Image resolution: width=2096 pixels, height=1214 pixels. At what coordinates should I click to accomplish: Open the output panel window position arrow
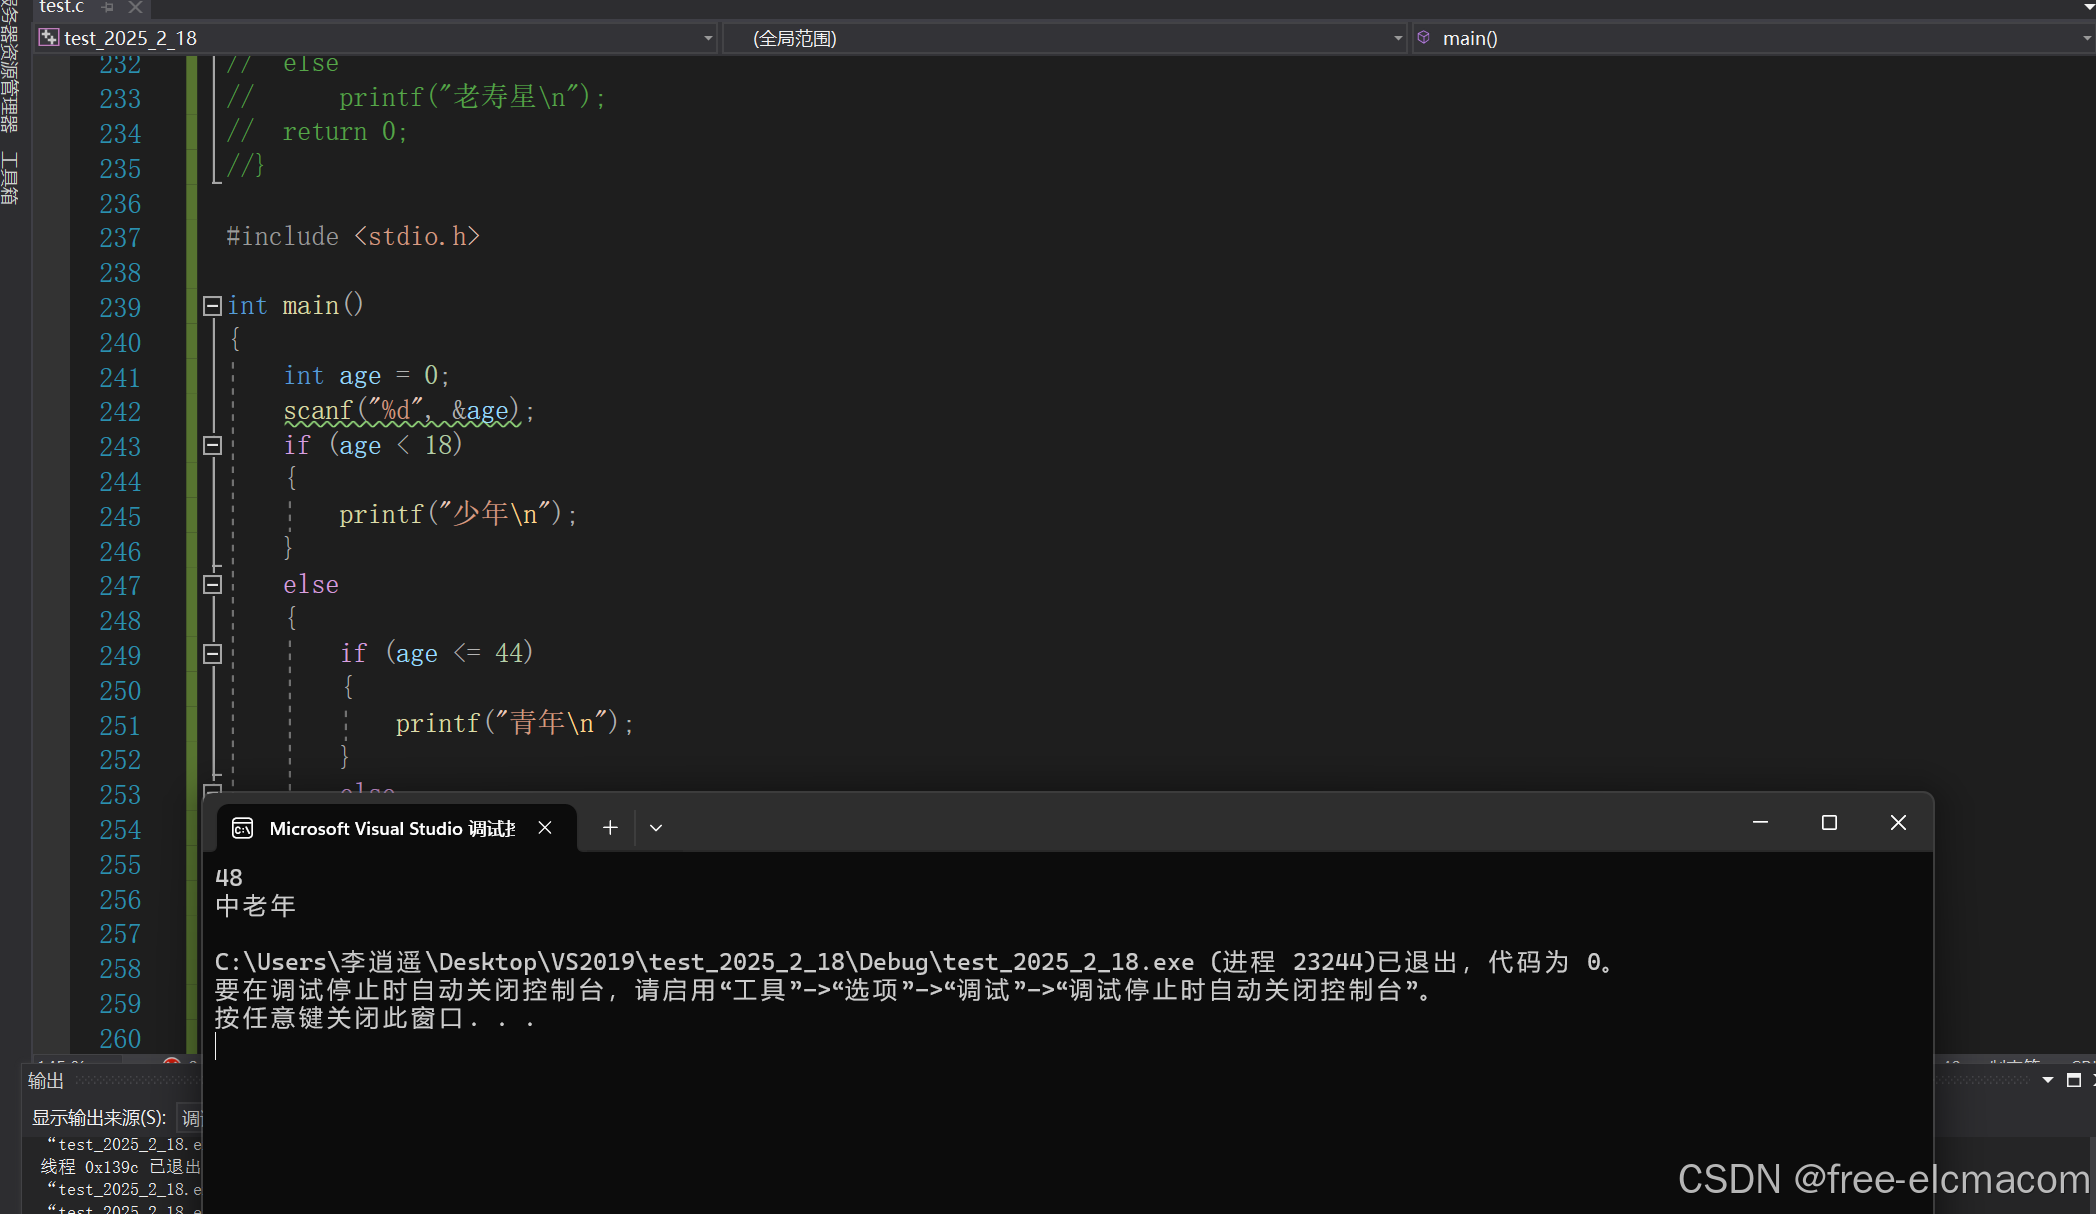tap(2047, 1080)
